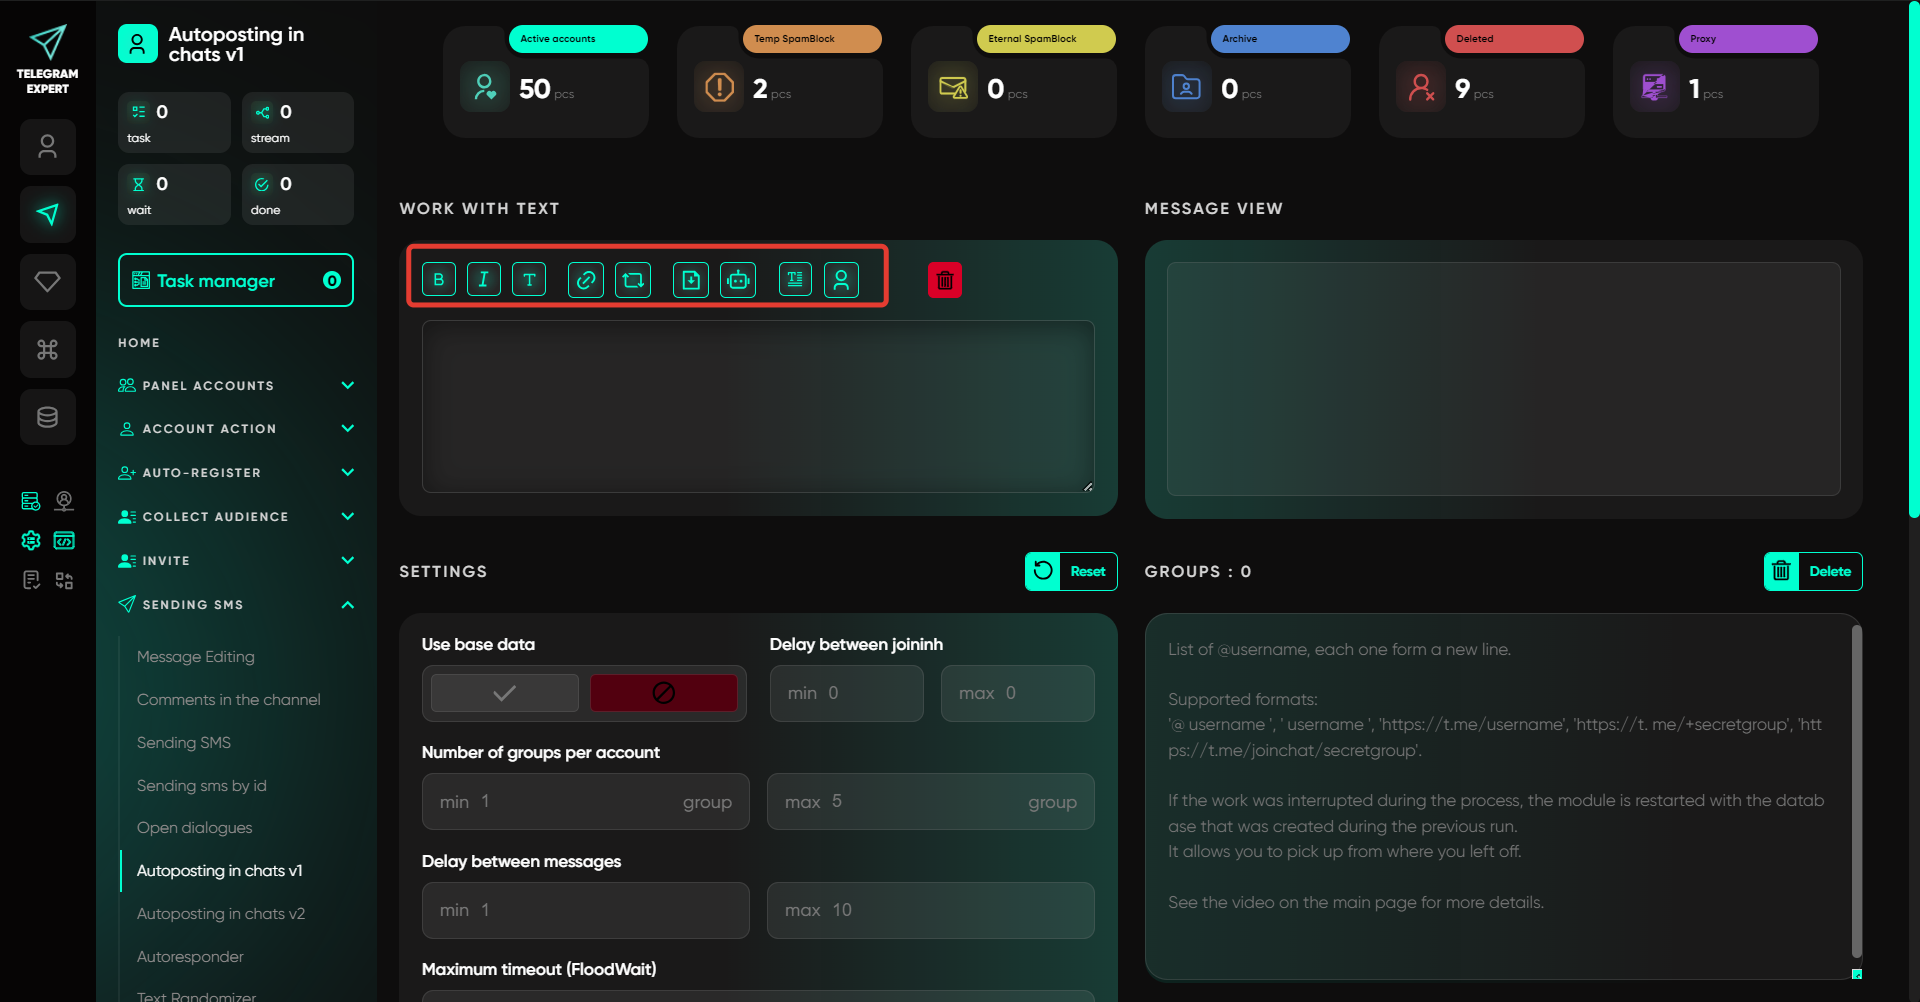Open Message Editing page
The image size is (1920, 1002).
(x=196, y=657)
